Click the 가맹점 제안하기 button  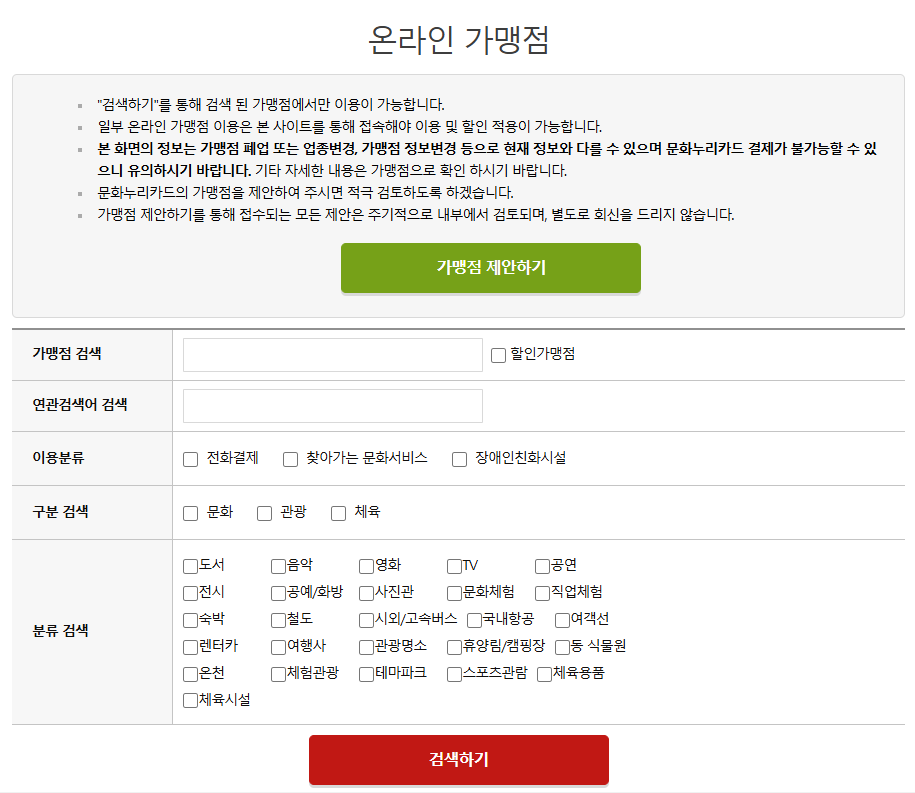click(x=490, y=268)
